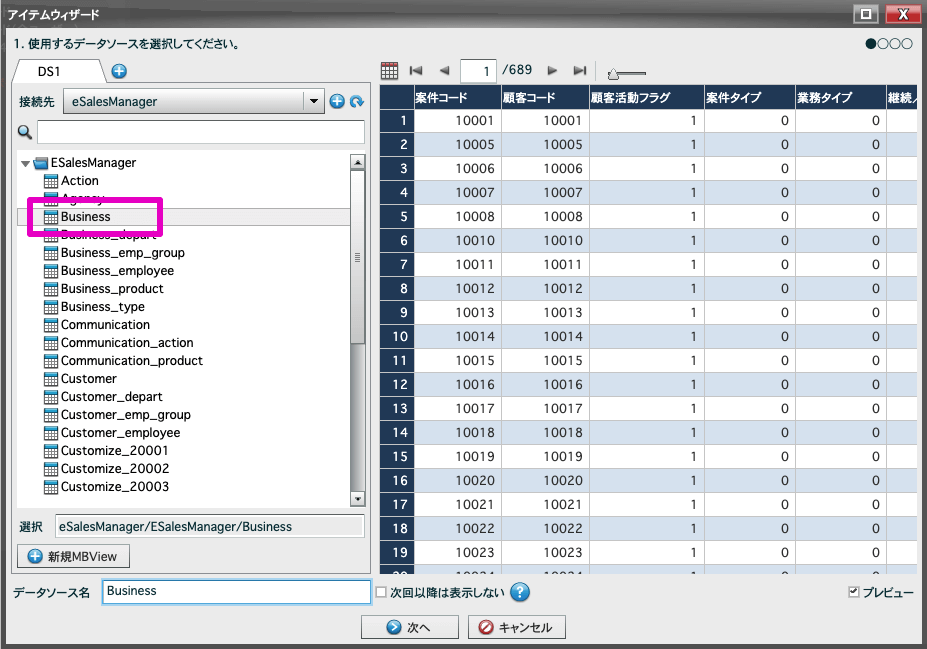Select the Communication_product table
This screenshot has height=649, width=927.
131,361
